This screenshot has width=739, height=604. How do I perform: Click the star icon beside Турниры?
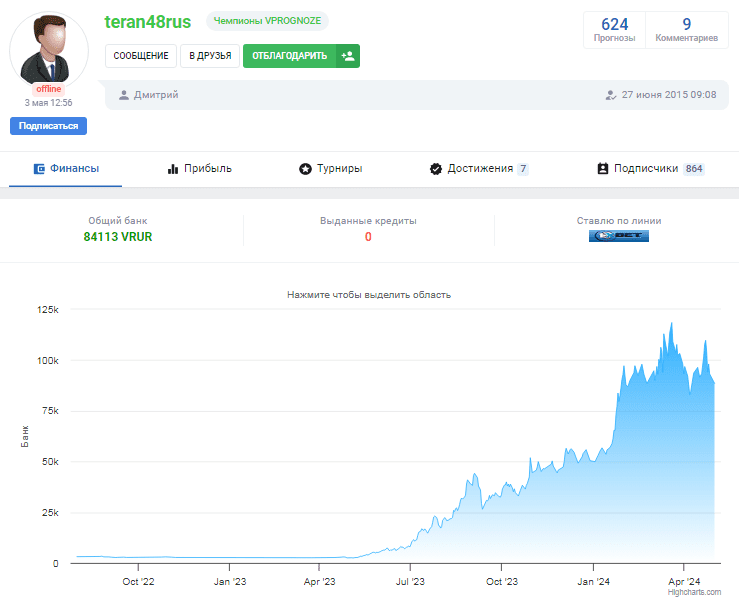tap(305, 169)
